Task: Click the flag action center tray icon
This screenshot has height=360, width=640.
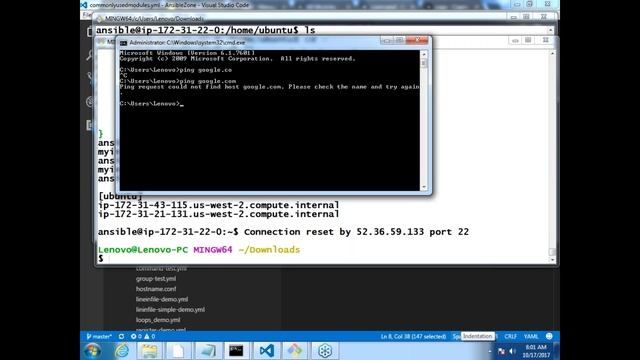Action: click(501, 351)
